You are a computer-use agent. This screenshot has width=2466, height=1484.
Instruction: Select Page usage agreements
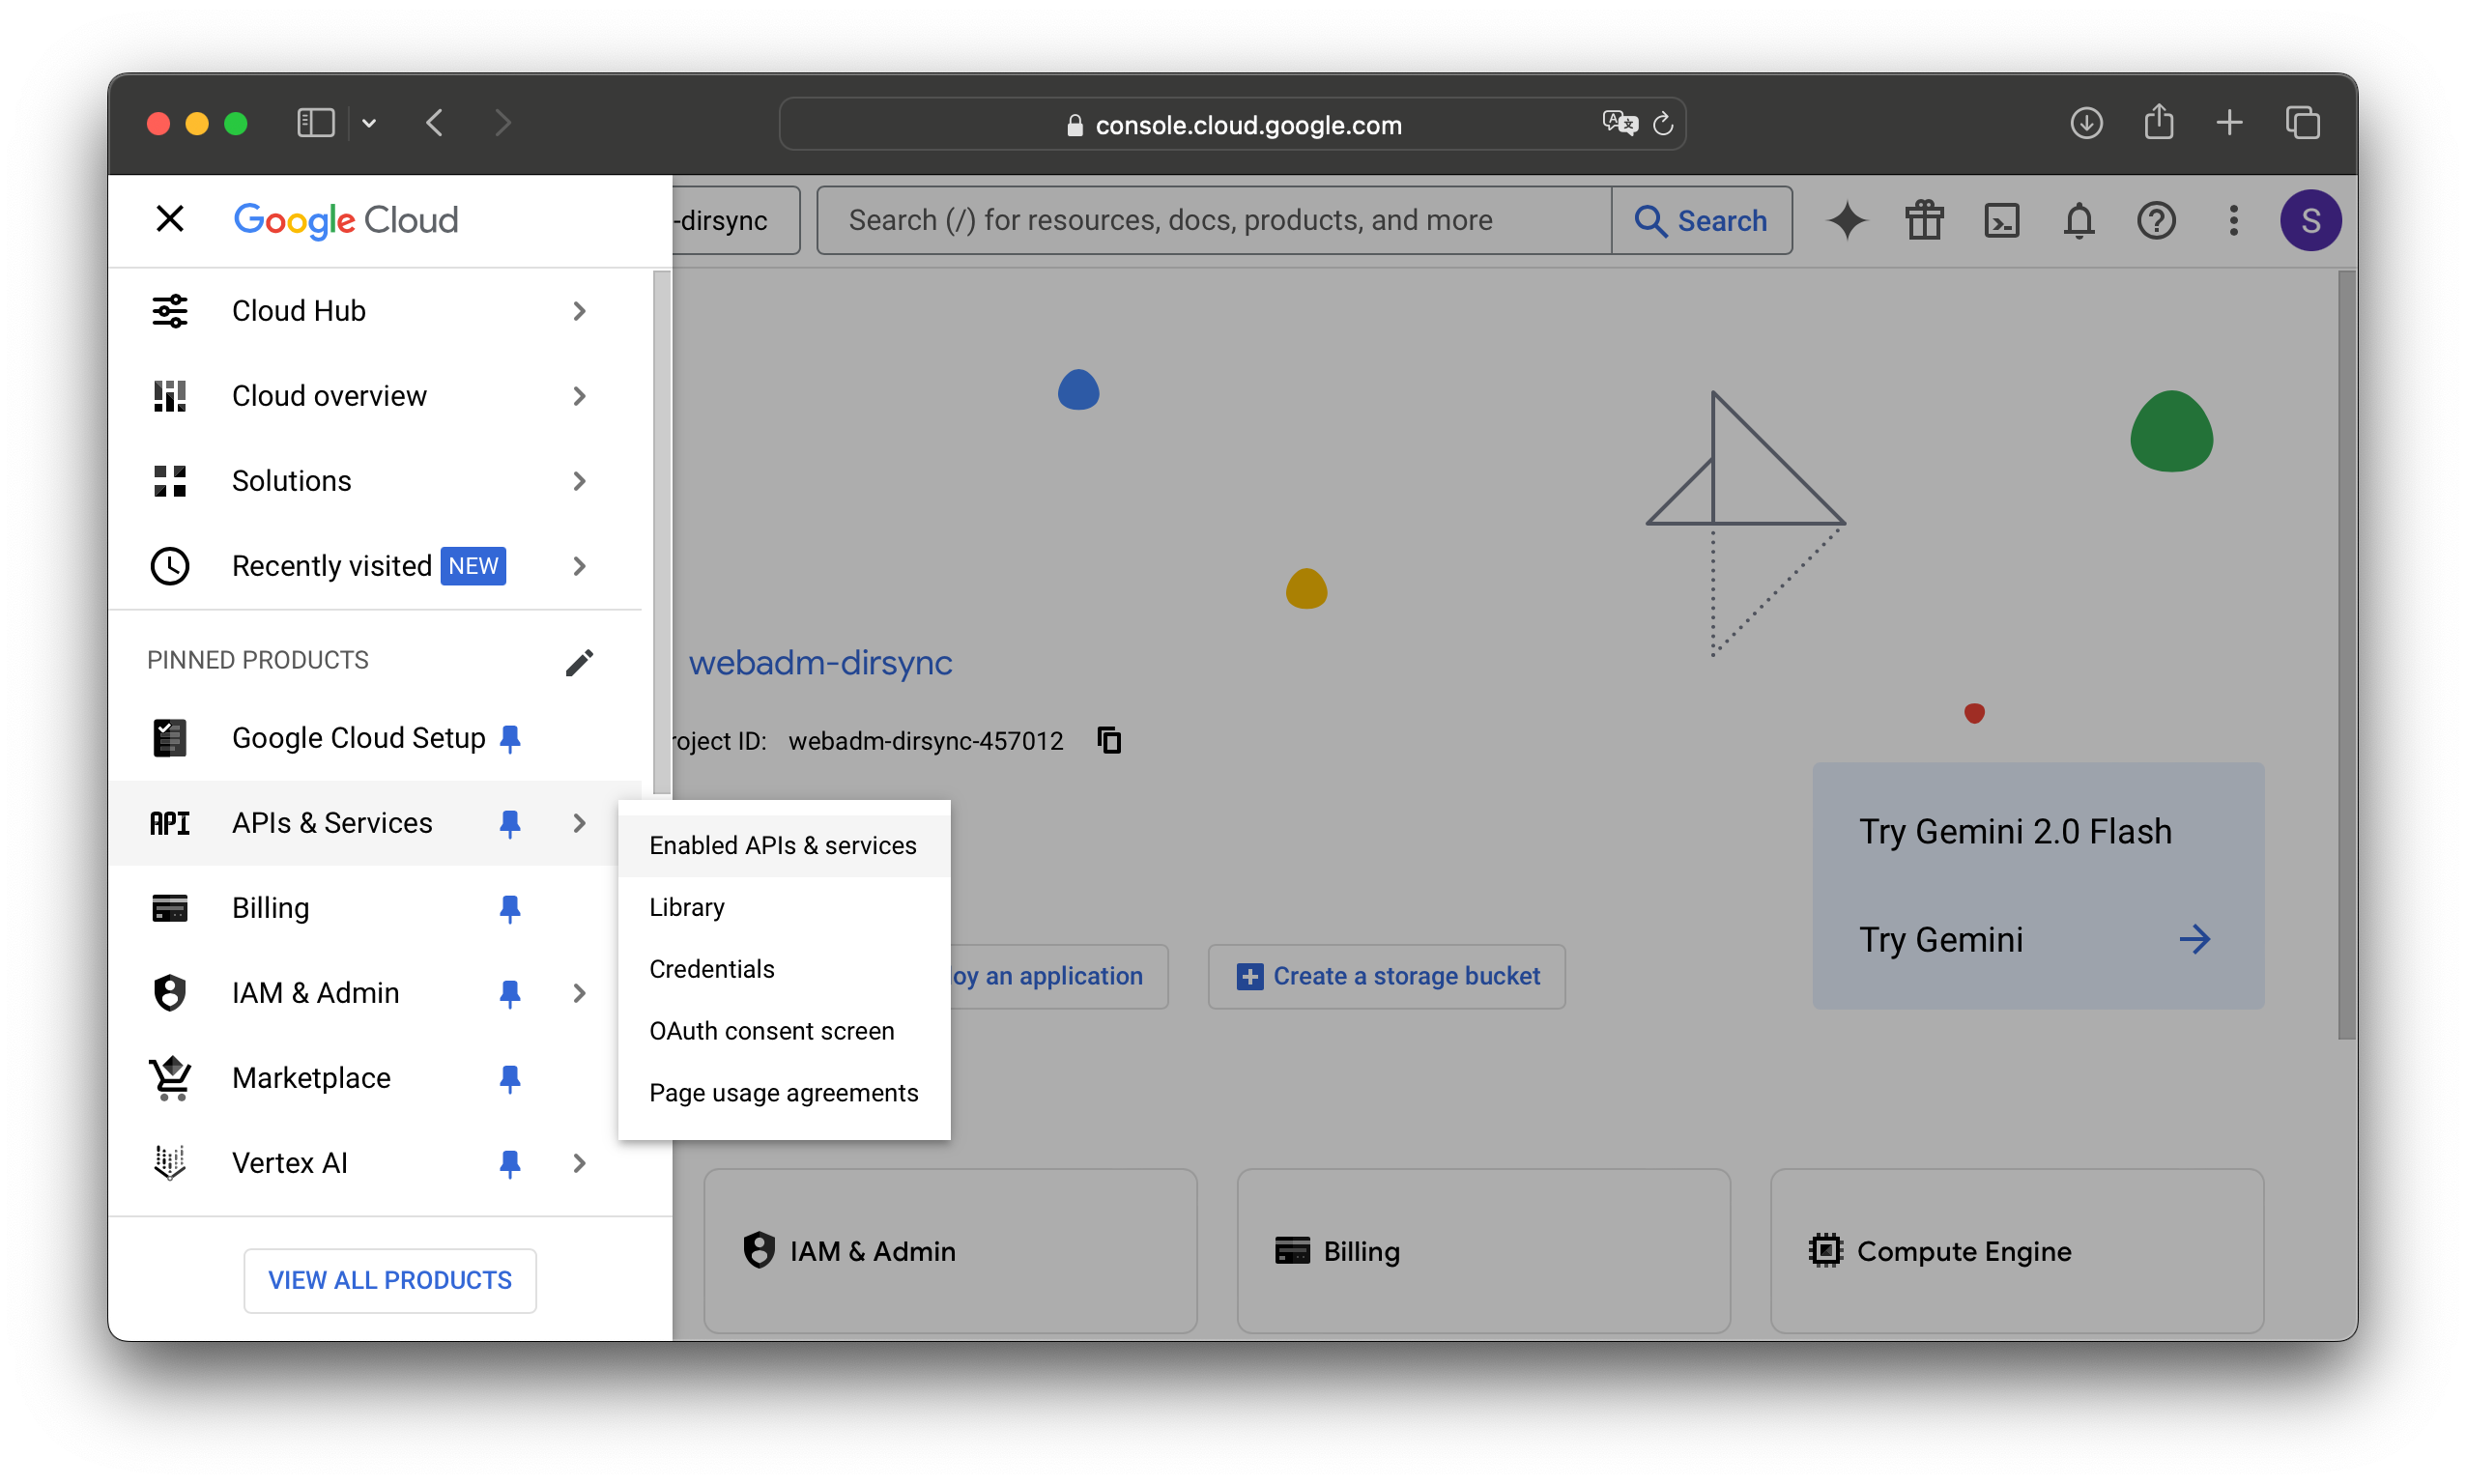(x=783, y=1093)
